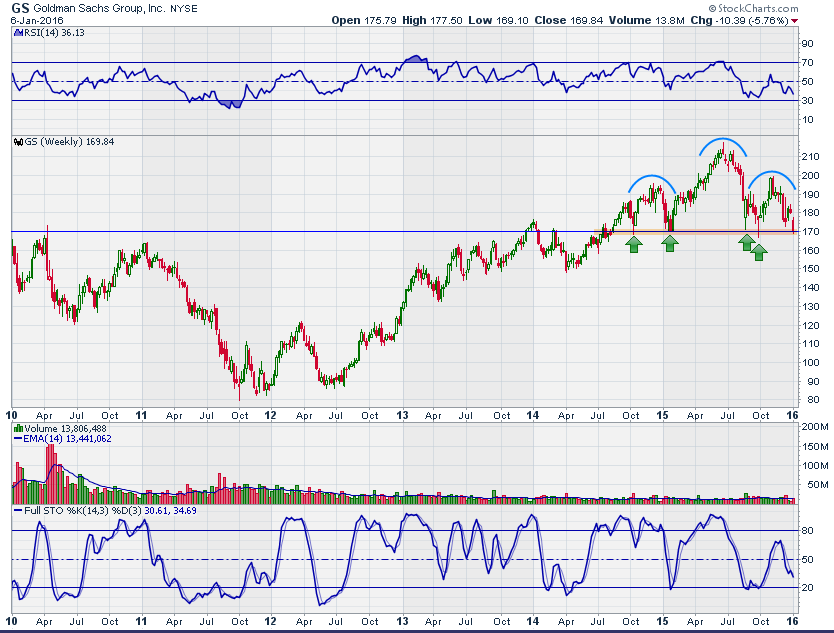
Task: Click the Volume 13,806,488 legend text
Action: point(65,428)
